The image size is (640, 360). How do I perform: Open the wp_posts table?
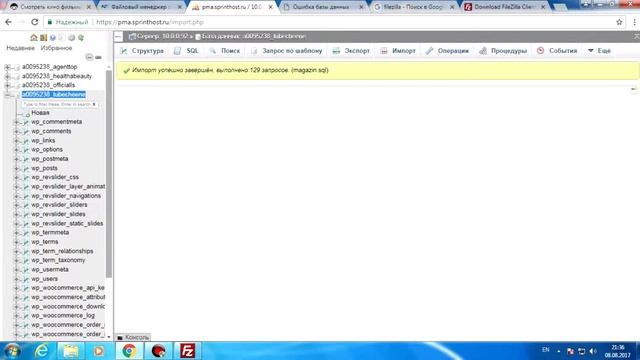tap(44, 168)
